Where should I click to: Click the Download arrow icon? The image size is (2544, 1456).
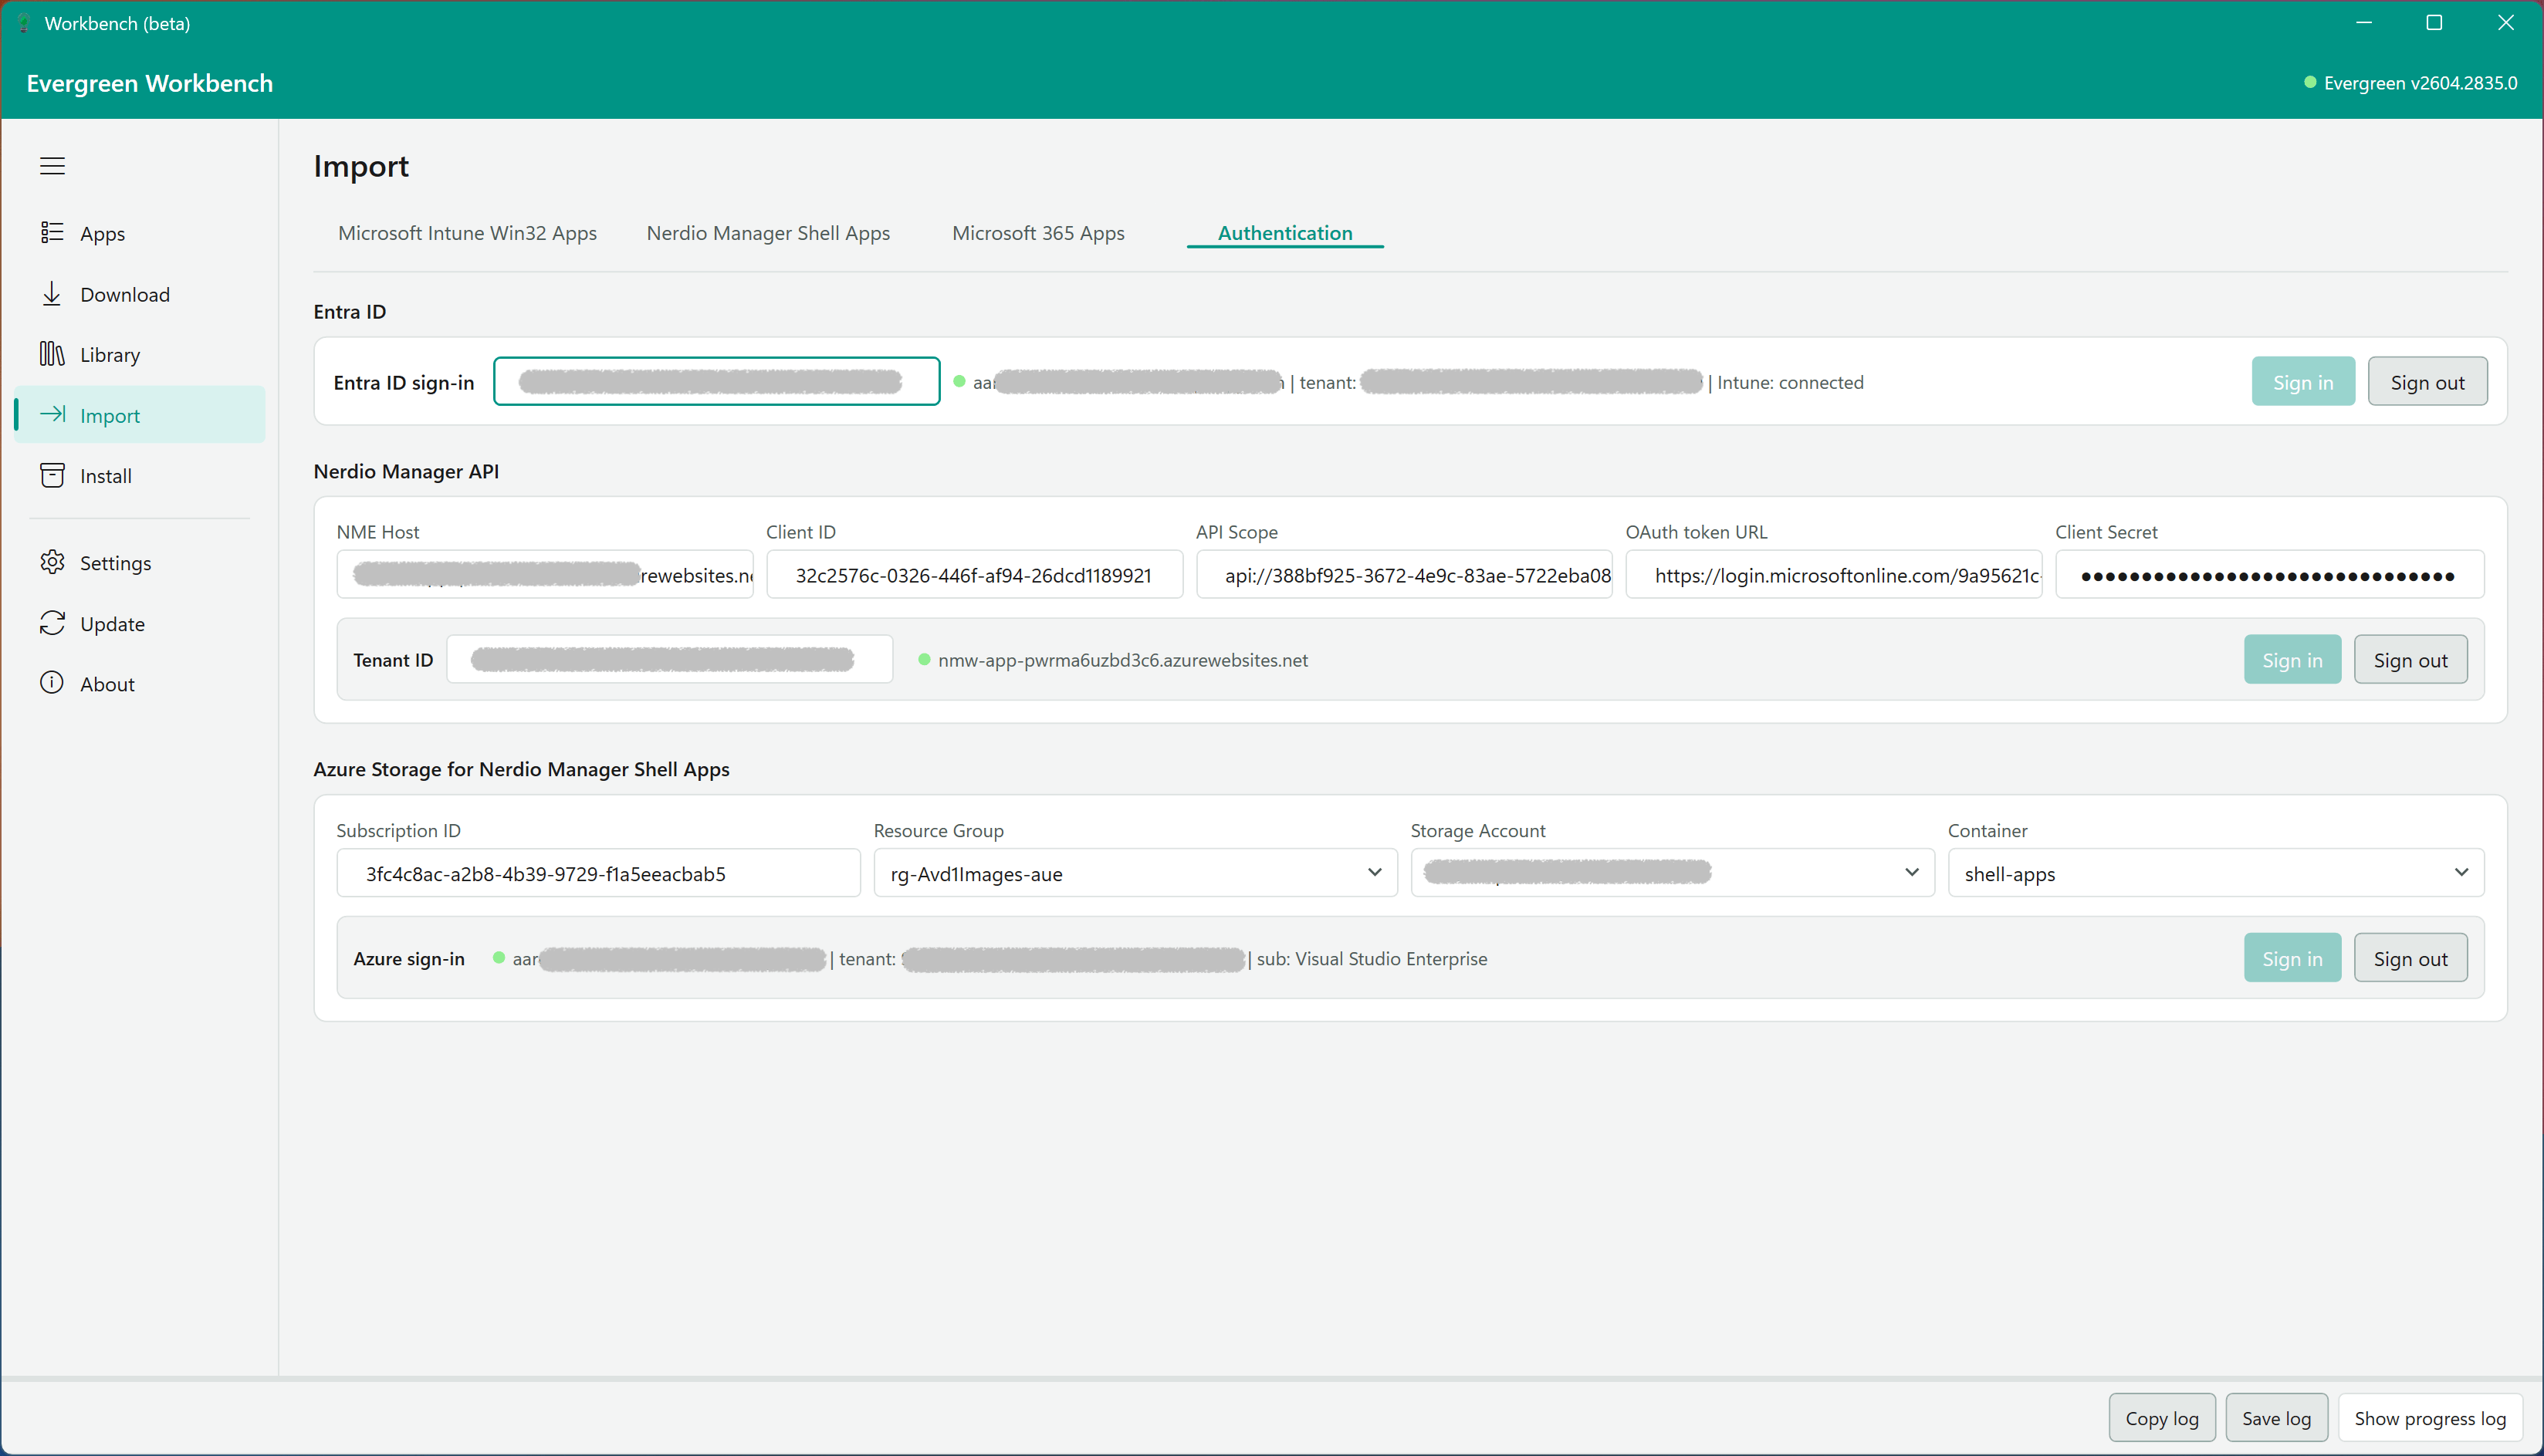pos(52,294)
